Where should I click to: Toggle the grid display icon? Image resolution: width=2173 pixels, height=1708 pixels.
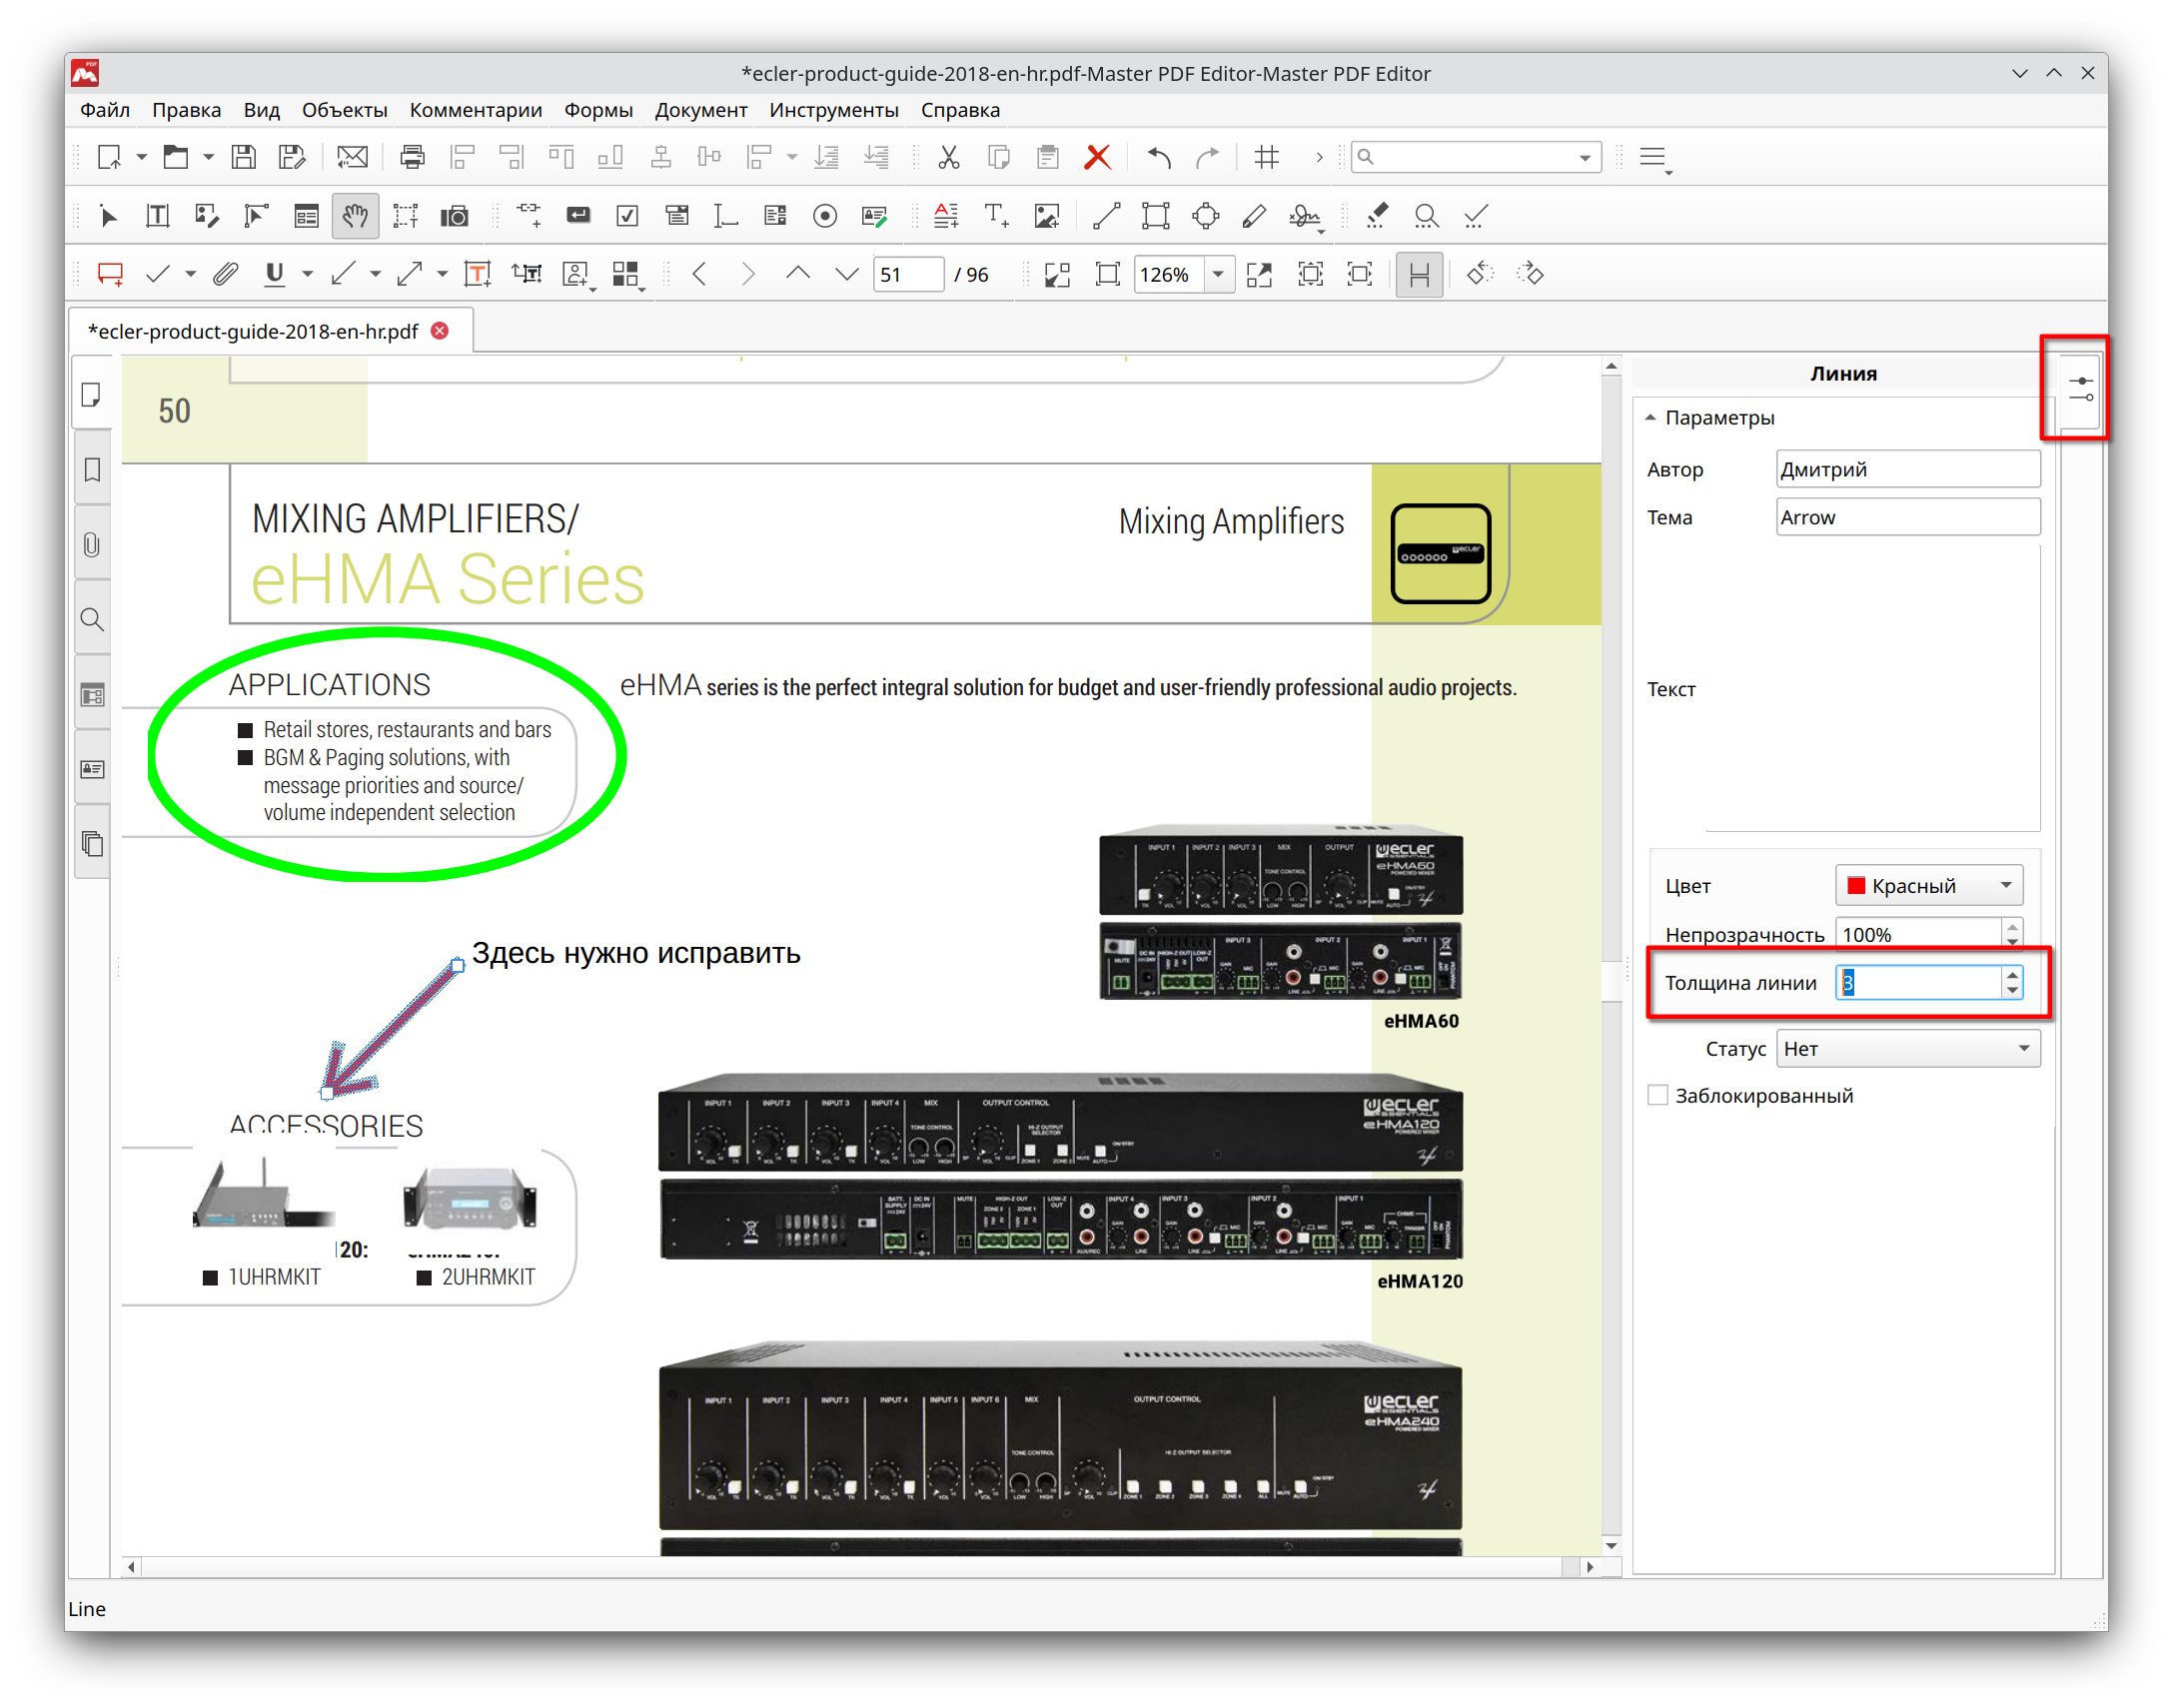[1267, 157]
